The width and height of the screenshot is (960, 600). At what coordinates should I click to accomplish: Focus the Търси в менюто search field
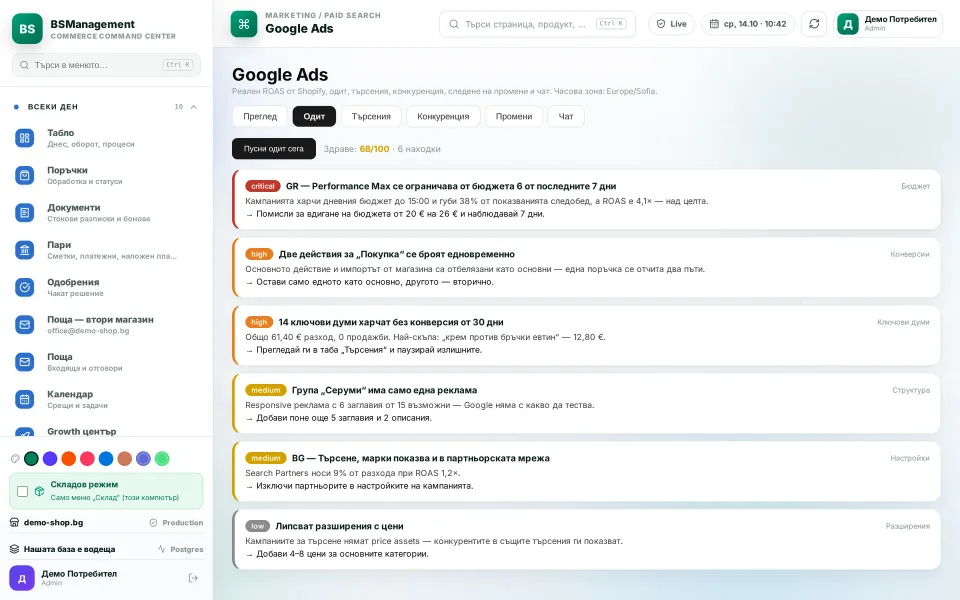pos(107,65)
